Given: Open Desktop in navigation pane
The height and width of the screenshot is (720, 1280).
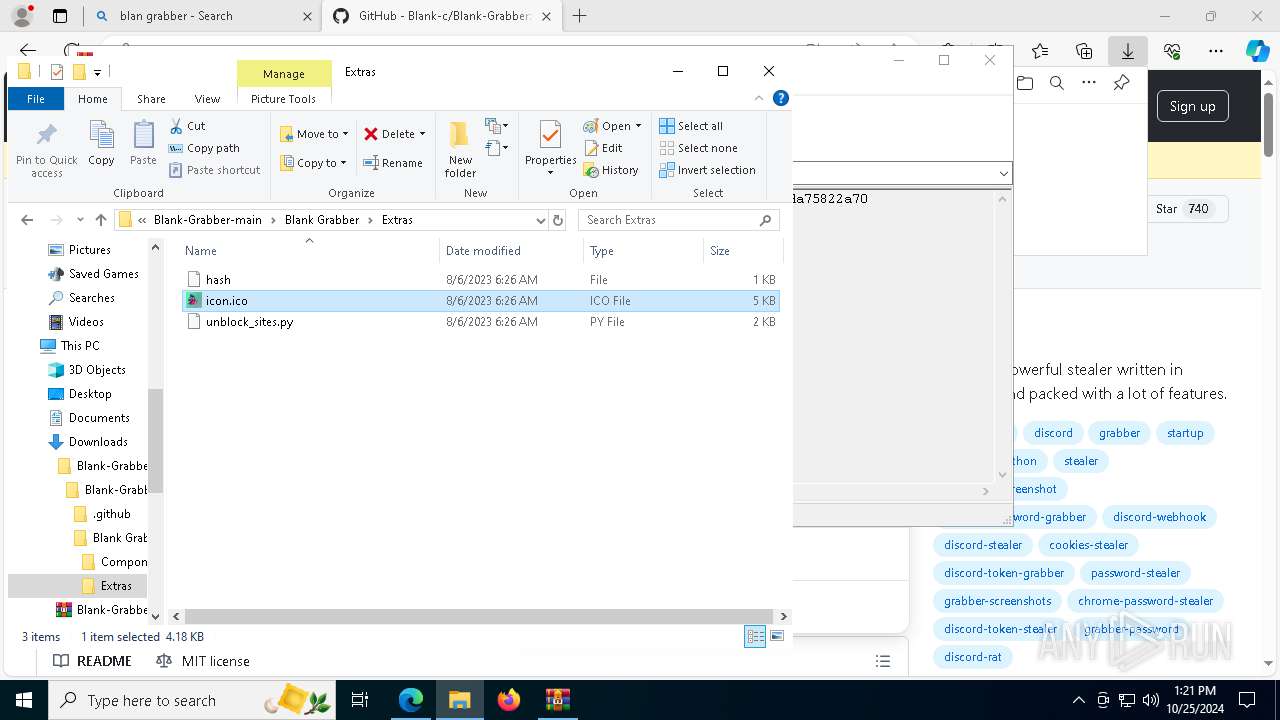Looking at the screenshot, I should point(89,394).
